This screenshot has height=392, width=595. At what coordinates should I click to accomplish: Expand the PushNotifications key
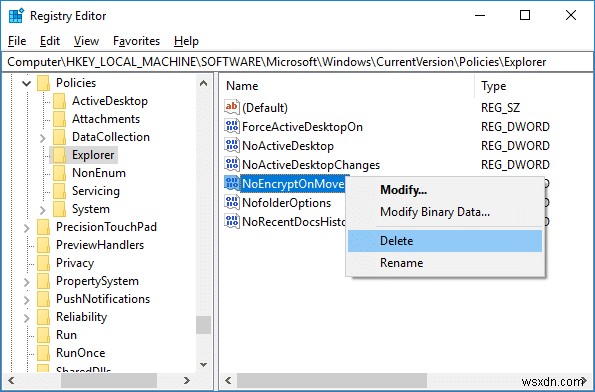27,300
